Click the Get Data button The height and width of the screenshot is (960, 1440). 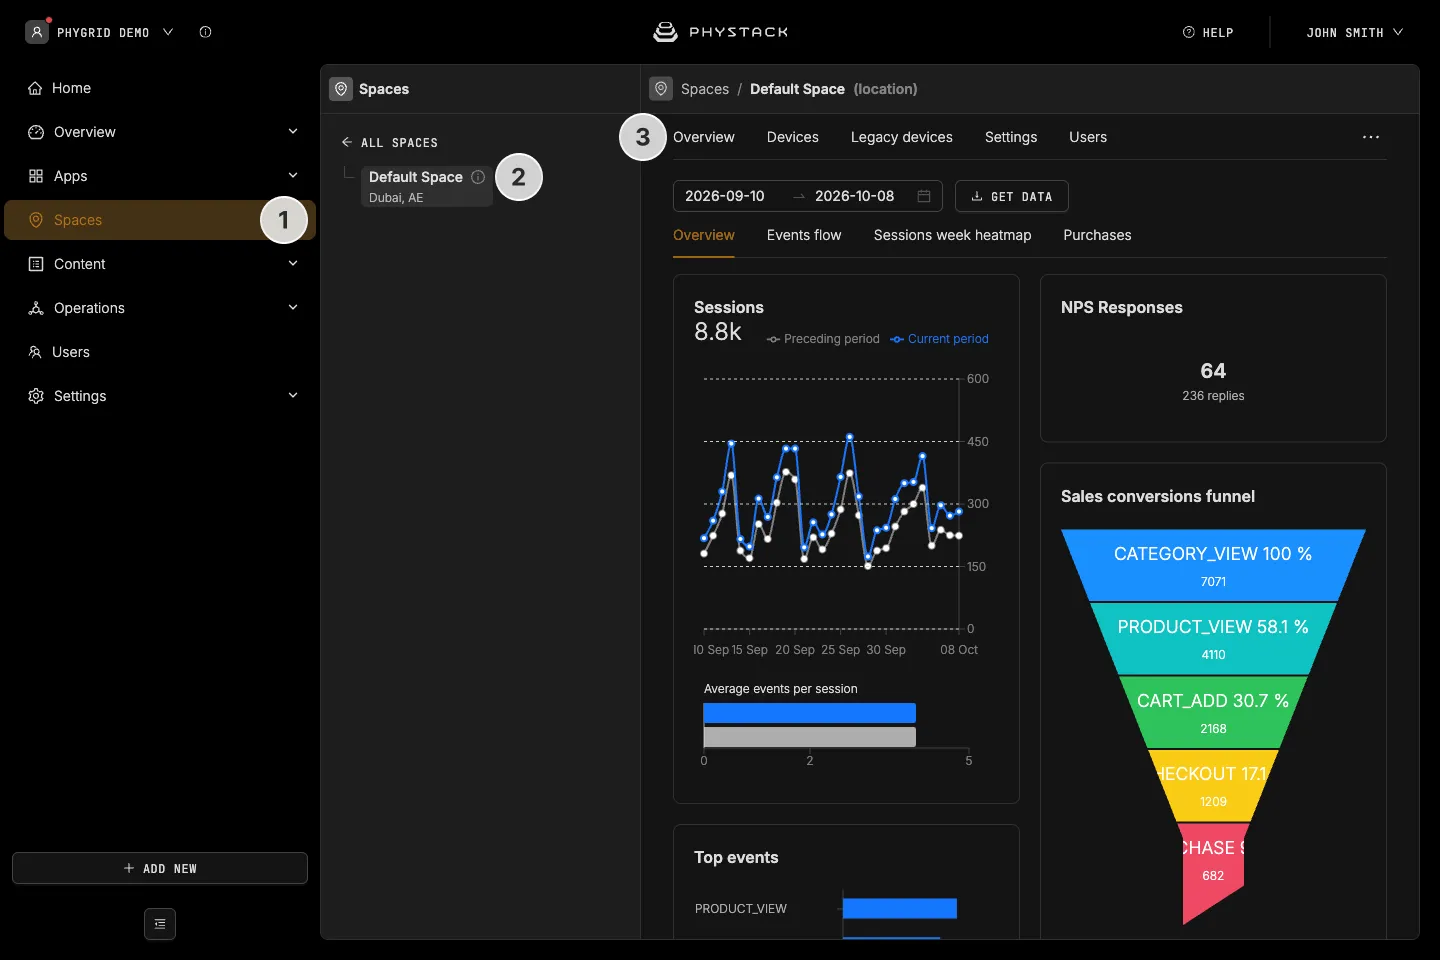1012,196
